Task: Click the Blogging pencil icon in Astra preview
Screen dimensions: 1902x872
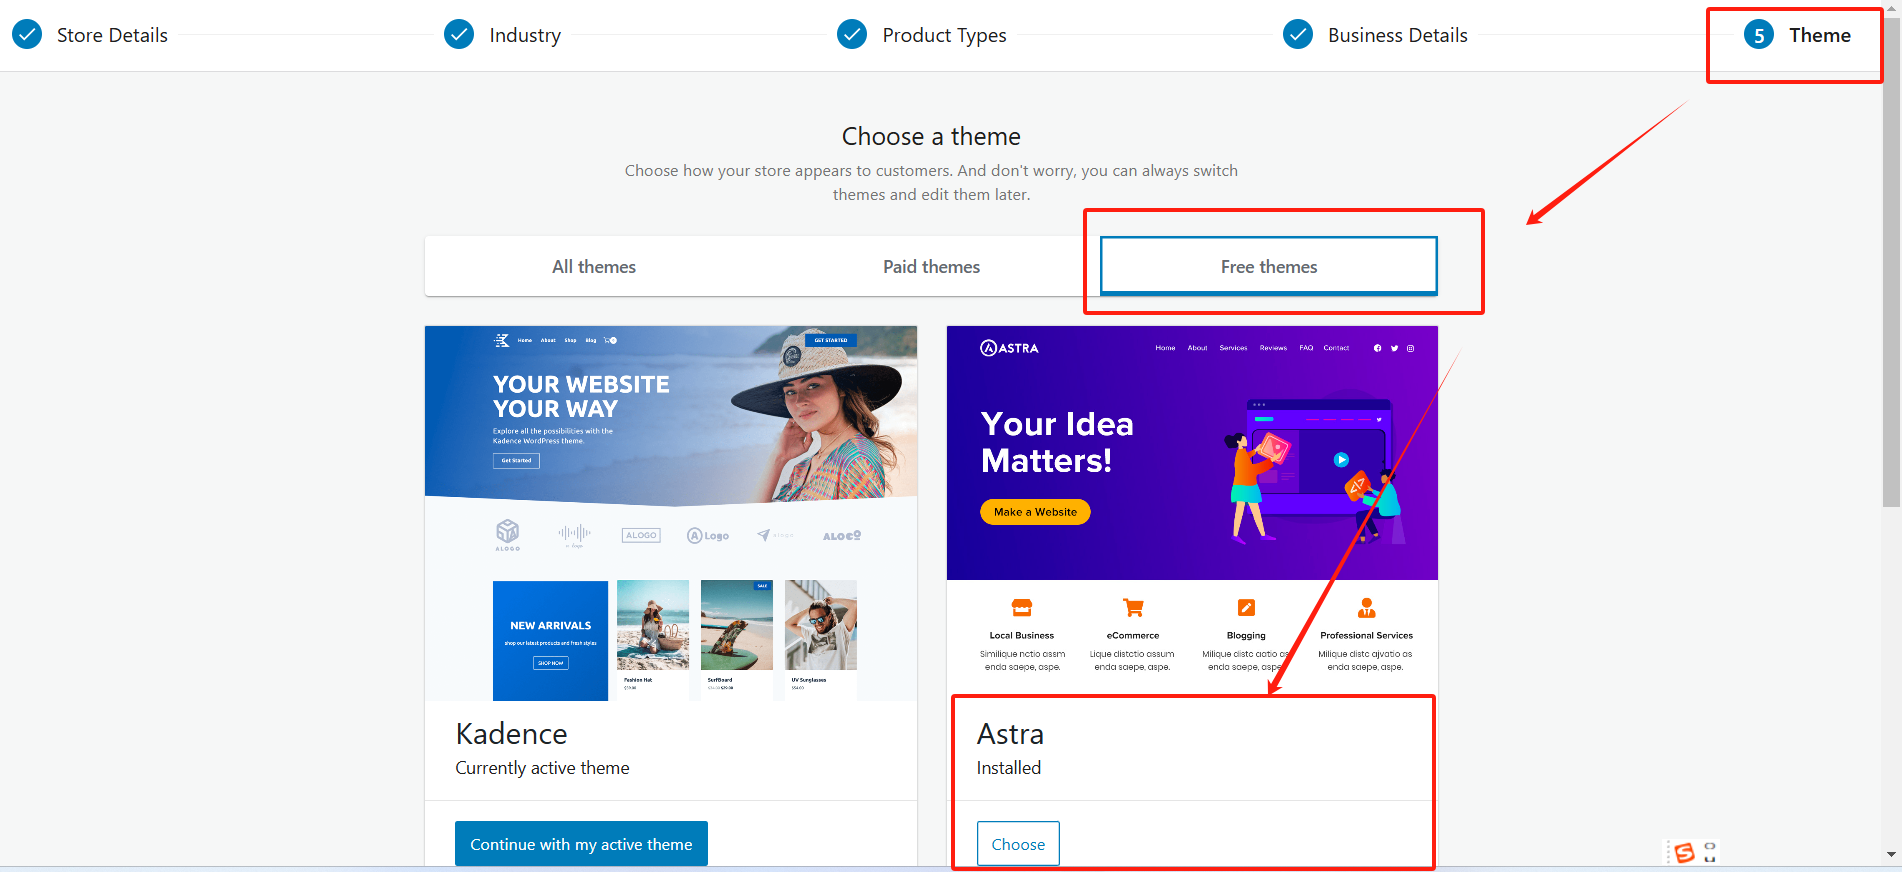Action: pyautogui.click(x=1246, y=607)
